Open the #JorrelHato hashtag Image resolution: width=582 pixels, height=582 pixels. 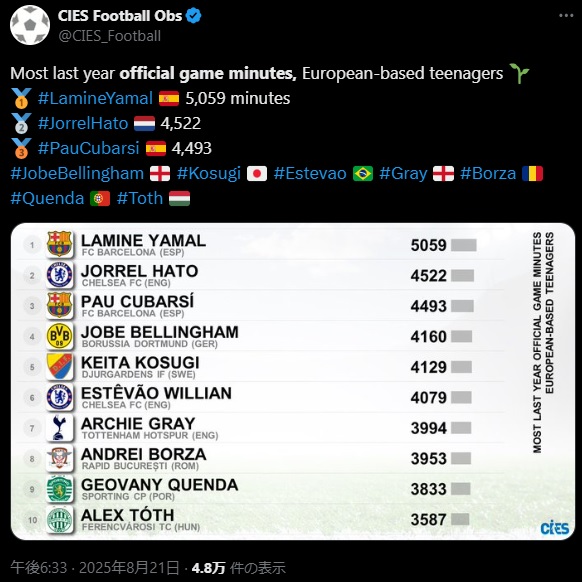click(x=83, y=123)
